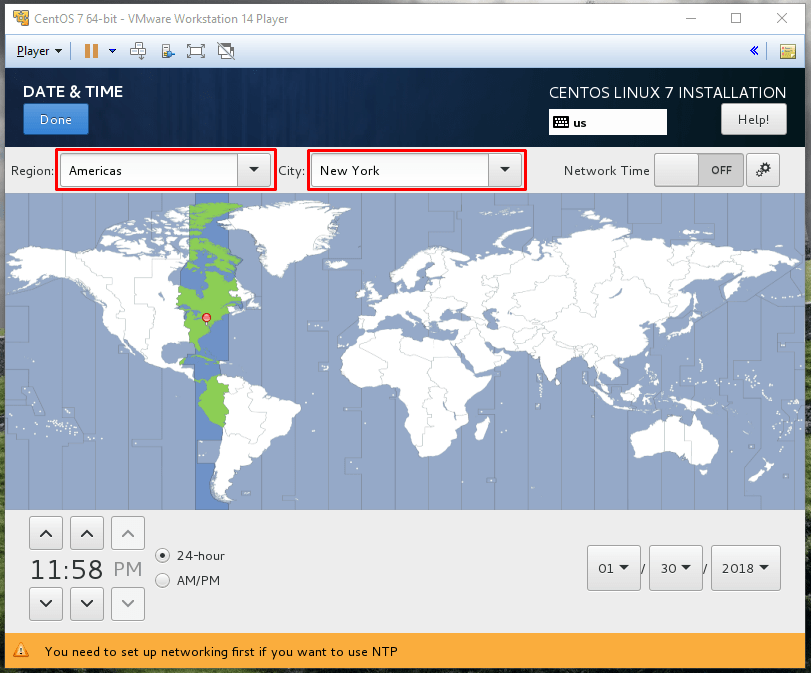Viewport: 811px width, 673px height.
Task: Click Australia on the timezone map
Action: [672, 440]
